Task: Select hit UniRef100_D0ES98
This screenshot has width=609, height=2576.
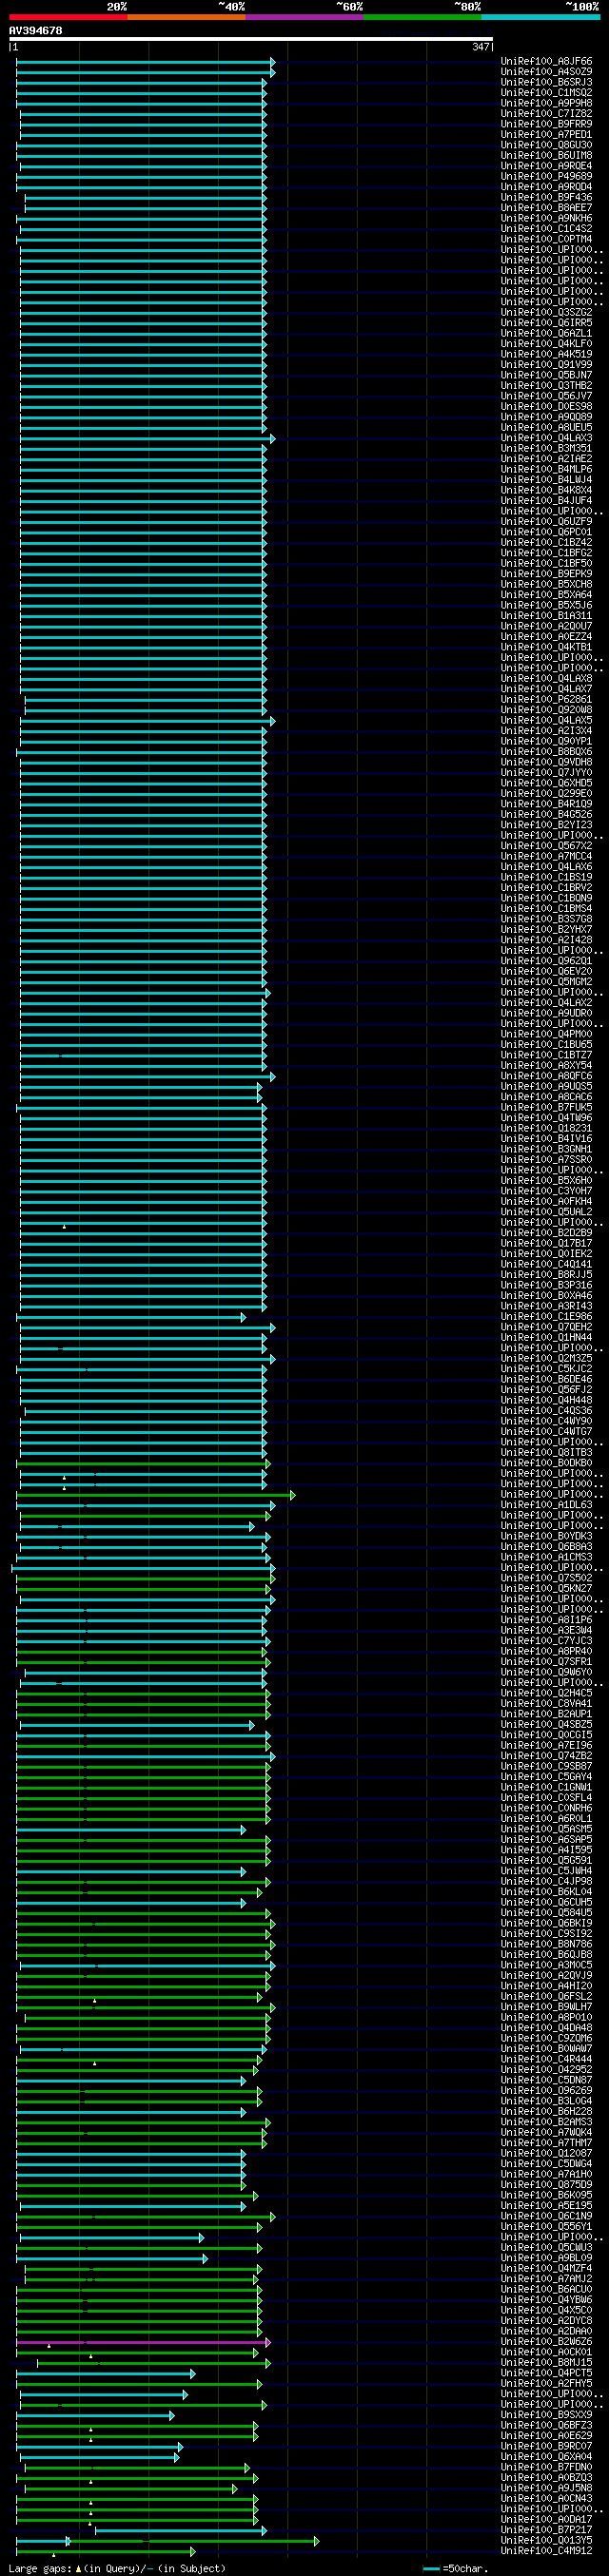Action: [546, 407]
